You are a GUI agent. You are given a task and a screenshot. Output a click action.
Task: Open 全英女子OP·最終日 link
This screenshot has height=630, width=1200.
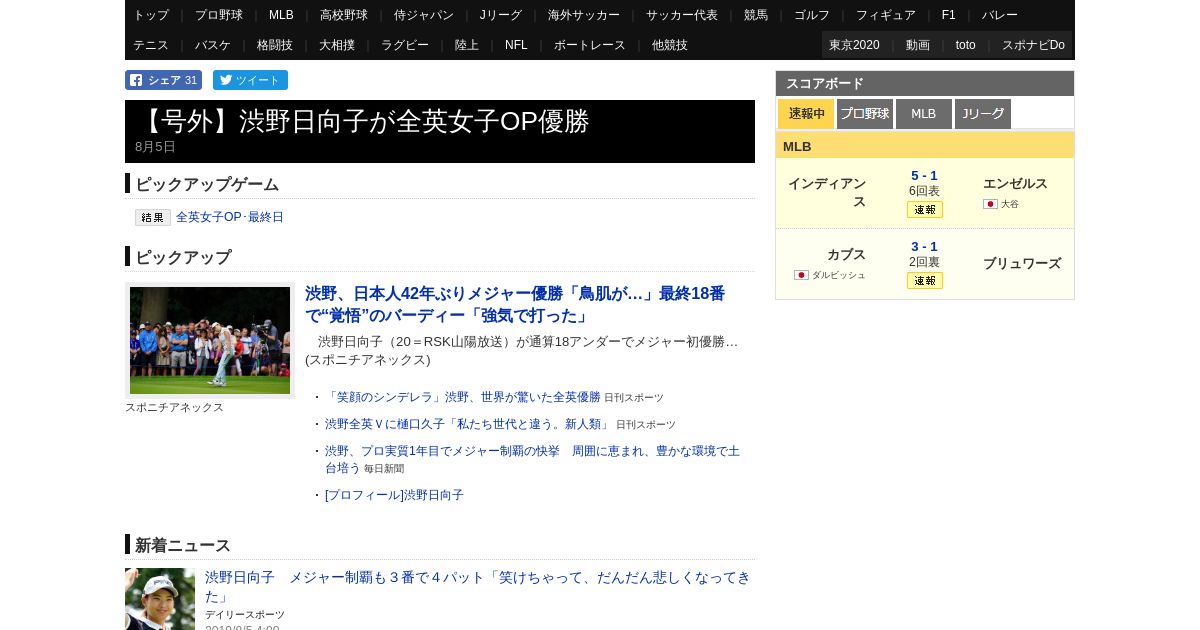[x=230, y=217]
